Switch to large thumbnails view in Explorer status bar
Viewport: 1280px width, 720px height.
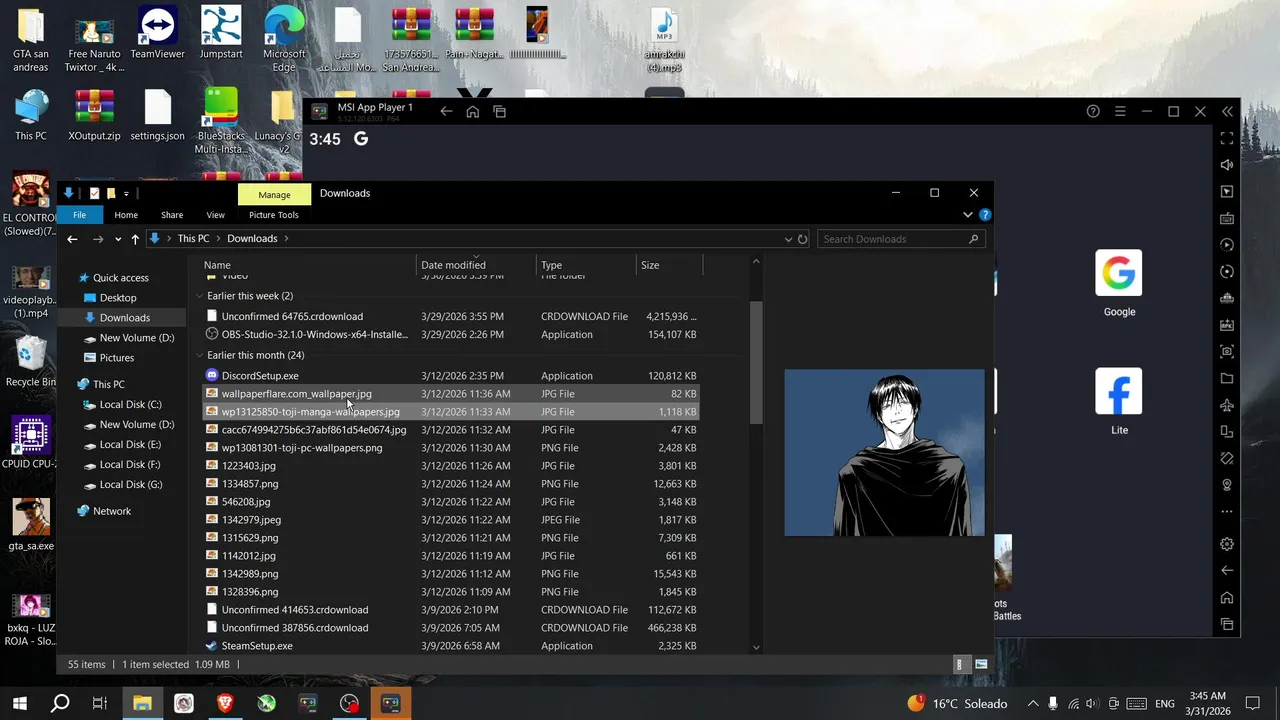point(981,664)
